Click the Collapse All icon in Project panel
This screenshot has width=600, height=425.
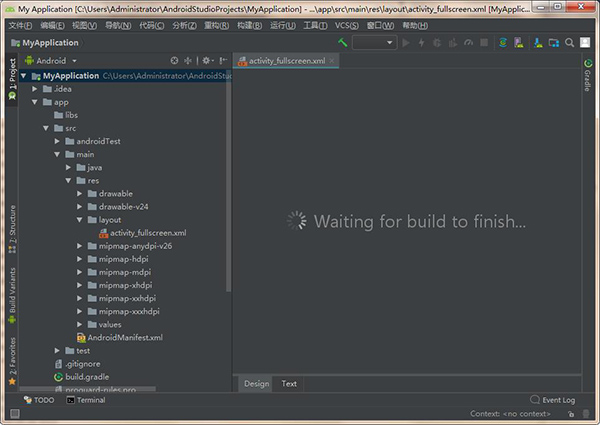pos(188,60)
